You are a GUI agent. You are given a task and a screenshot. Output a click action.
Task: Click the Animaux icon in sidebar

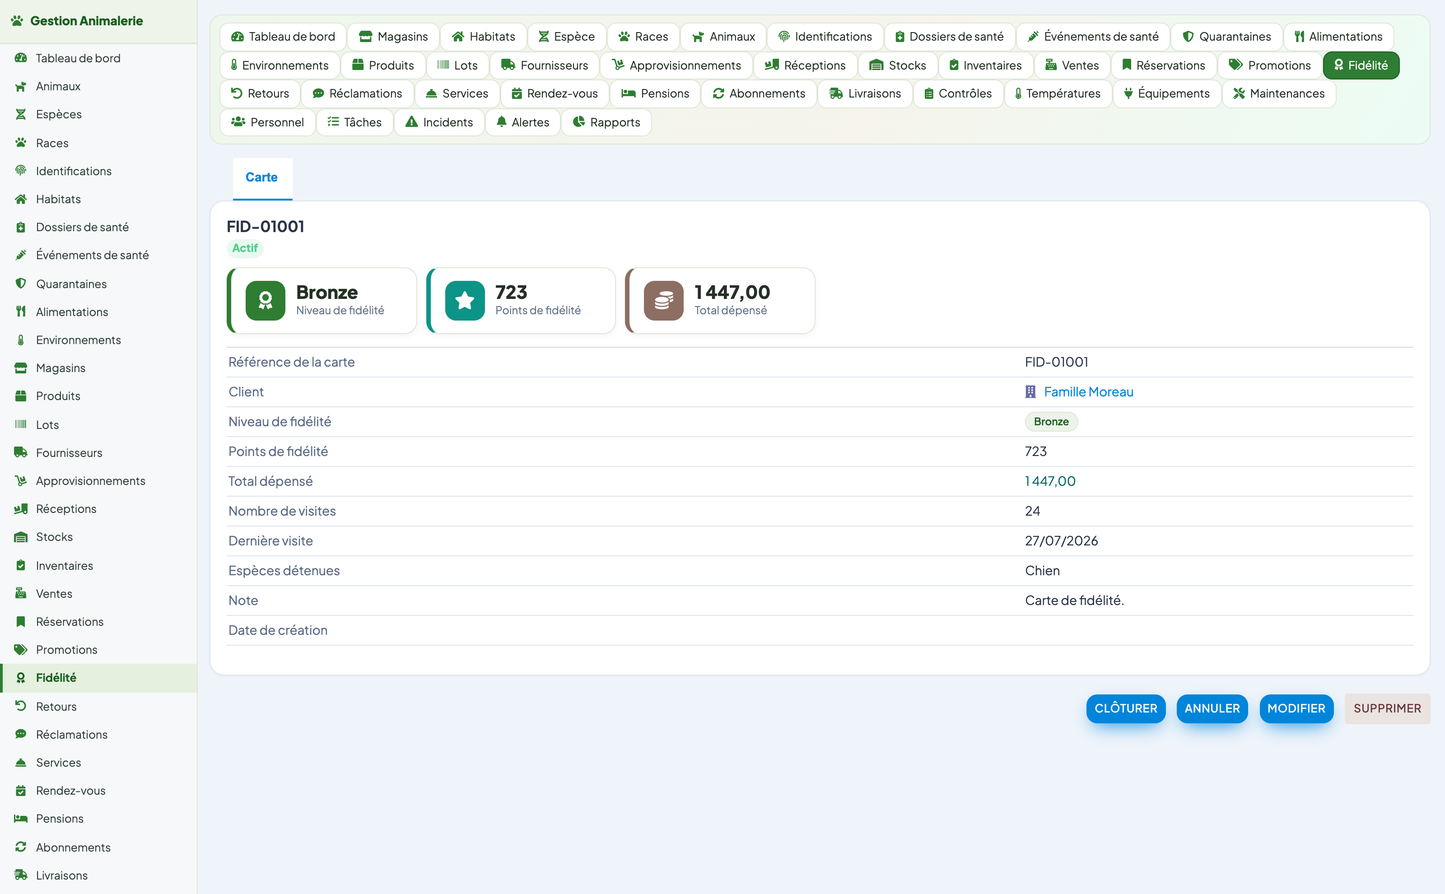pos(21,86)
